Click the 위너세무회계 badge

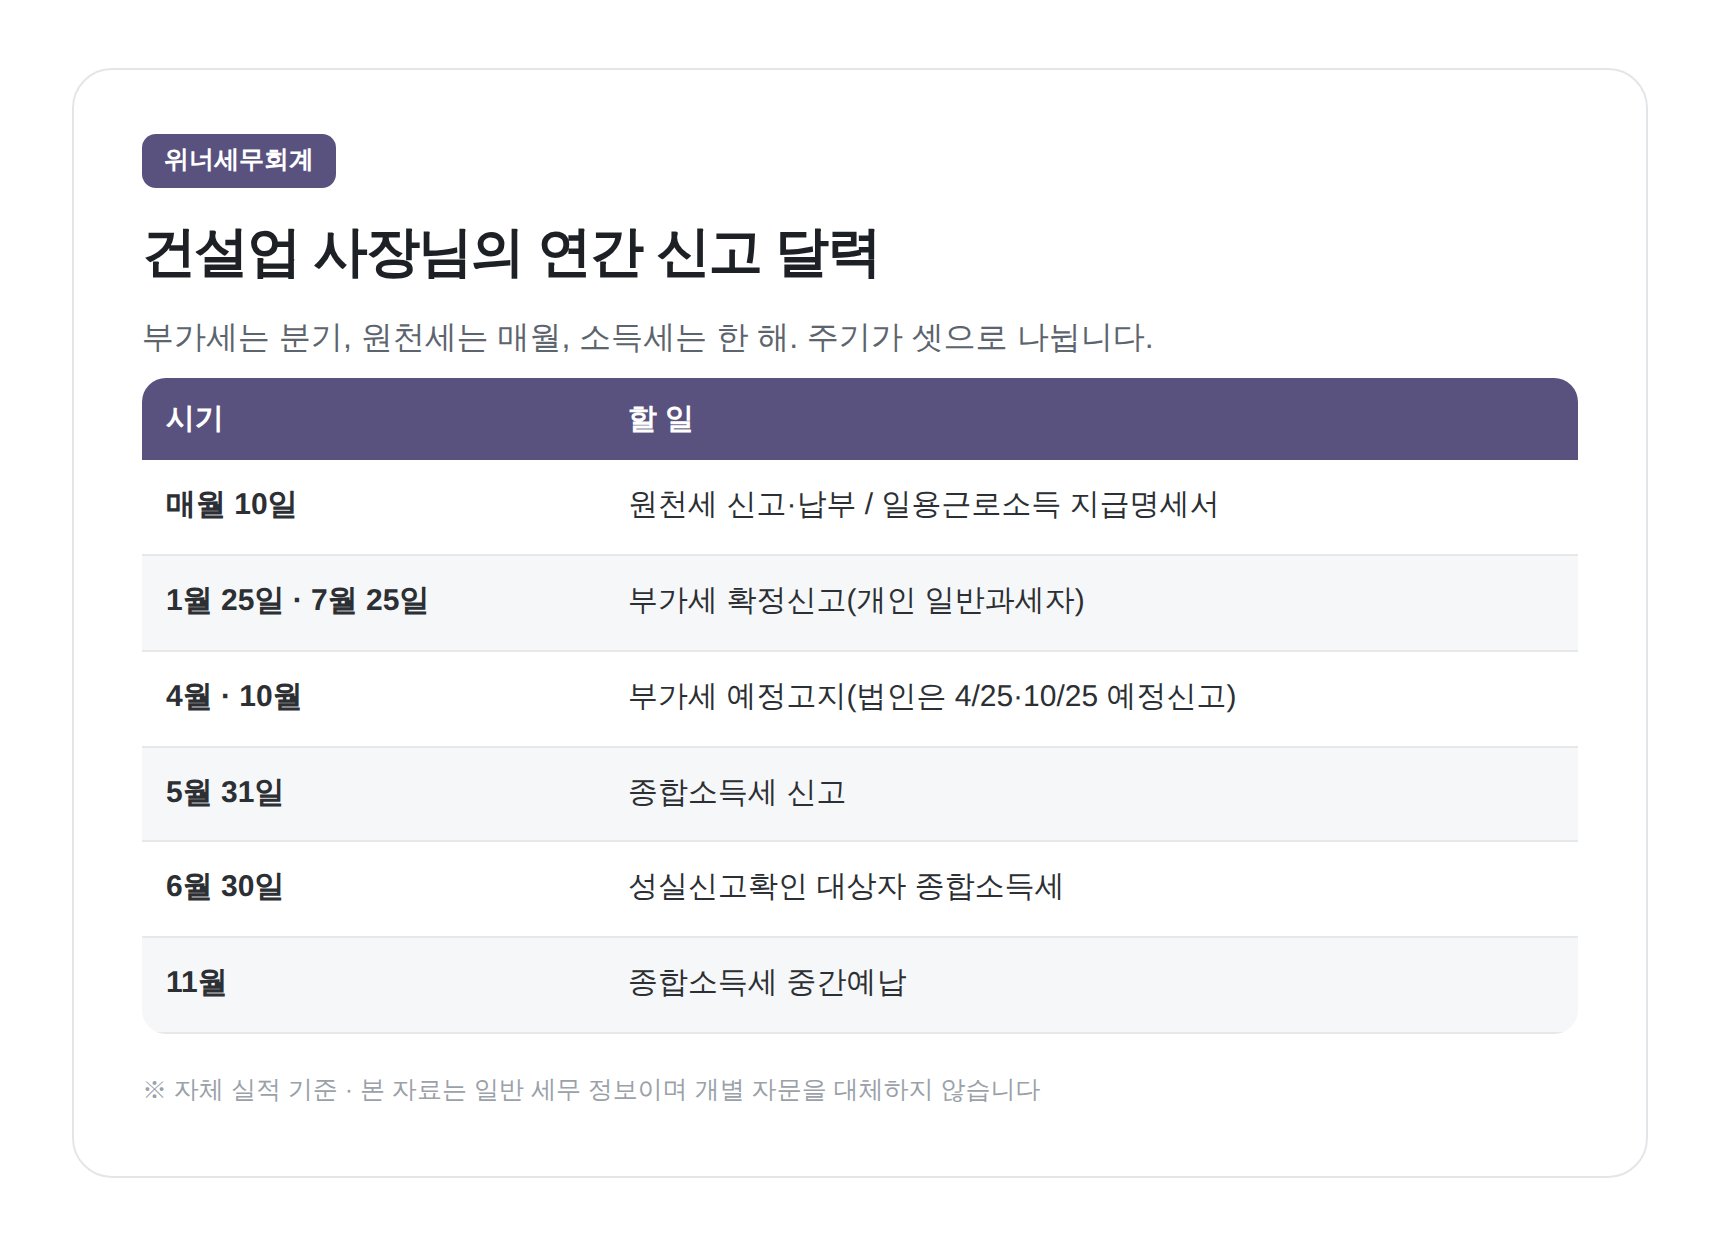tap(239, 161)
